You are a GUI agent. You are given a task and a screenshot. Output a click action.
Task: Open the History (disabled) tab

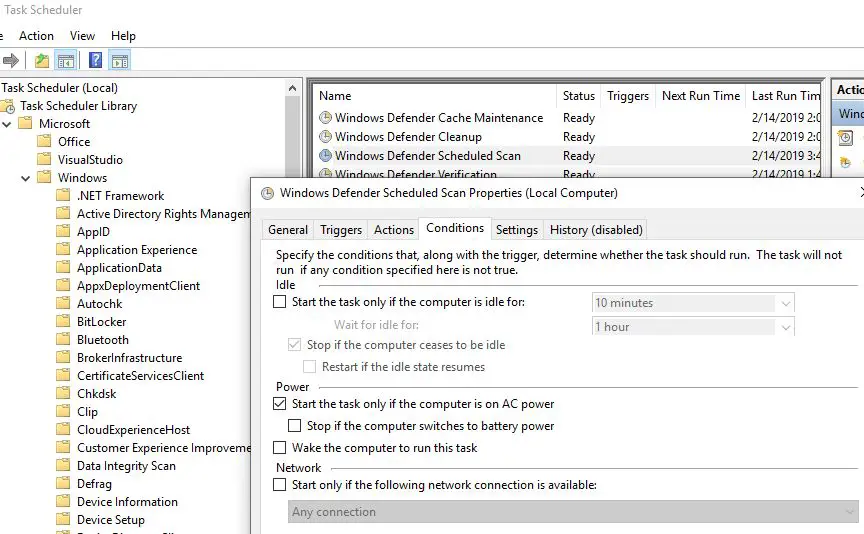(x=596, y=230)
